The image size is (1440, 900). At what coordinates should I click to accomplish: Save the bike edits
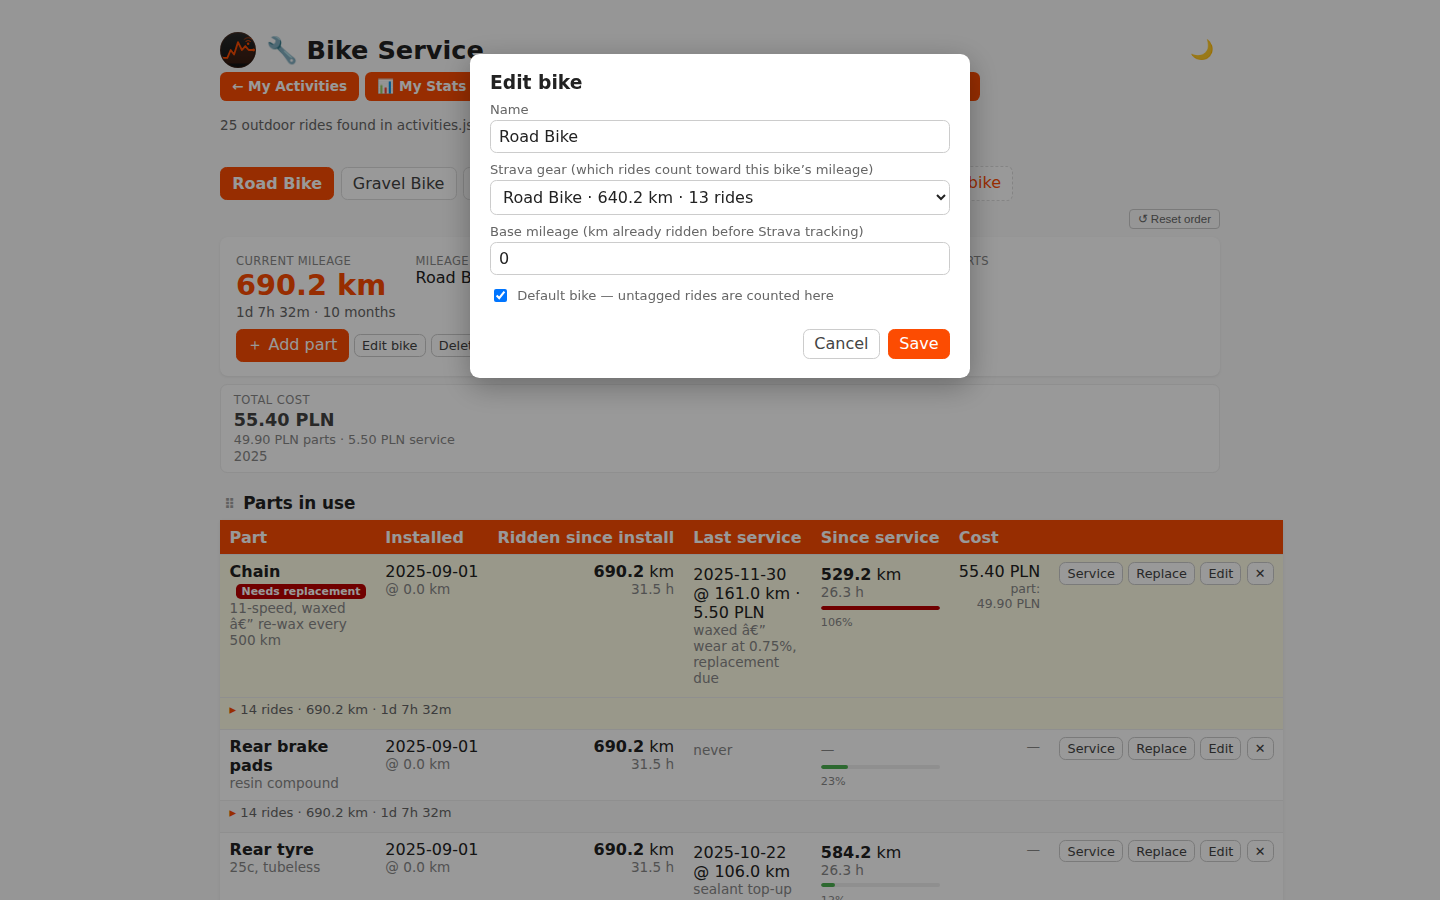pos(919,344)
